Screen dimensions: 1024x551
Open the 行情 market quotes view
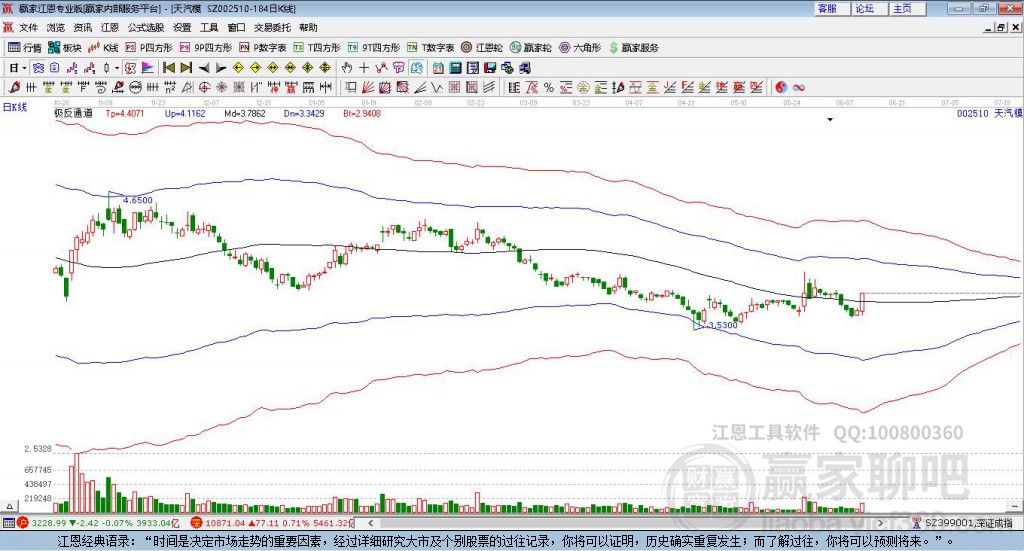(x=24, y=48)
